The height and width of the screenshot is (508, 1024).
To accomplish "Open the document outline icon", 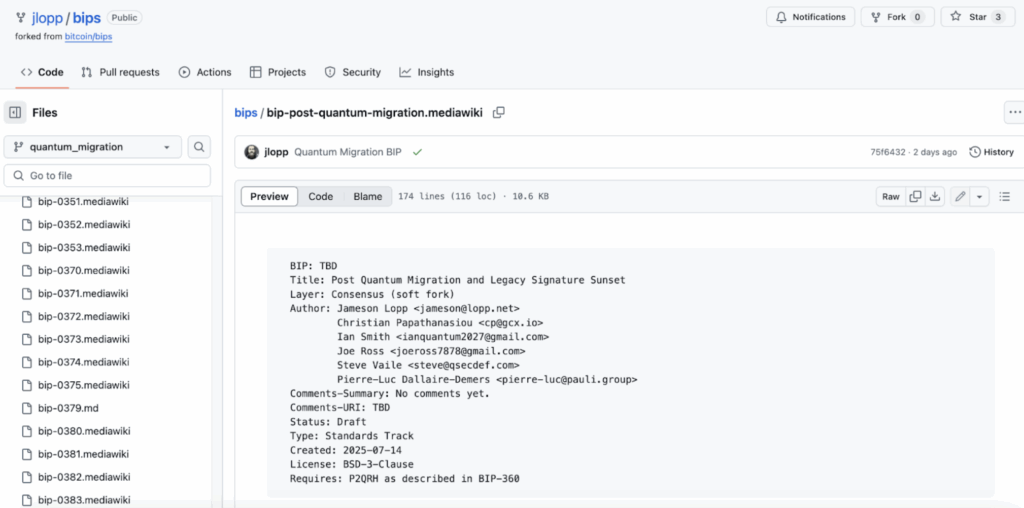I will (x=1005, y=197).
